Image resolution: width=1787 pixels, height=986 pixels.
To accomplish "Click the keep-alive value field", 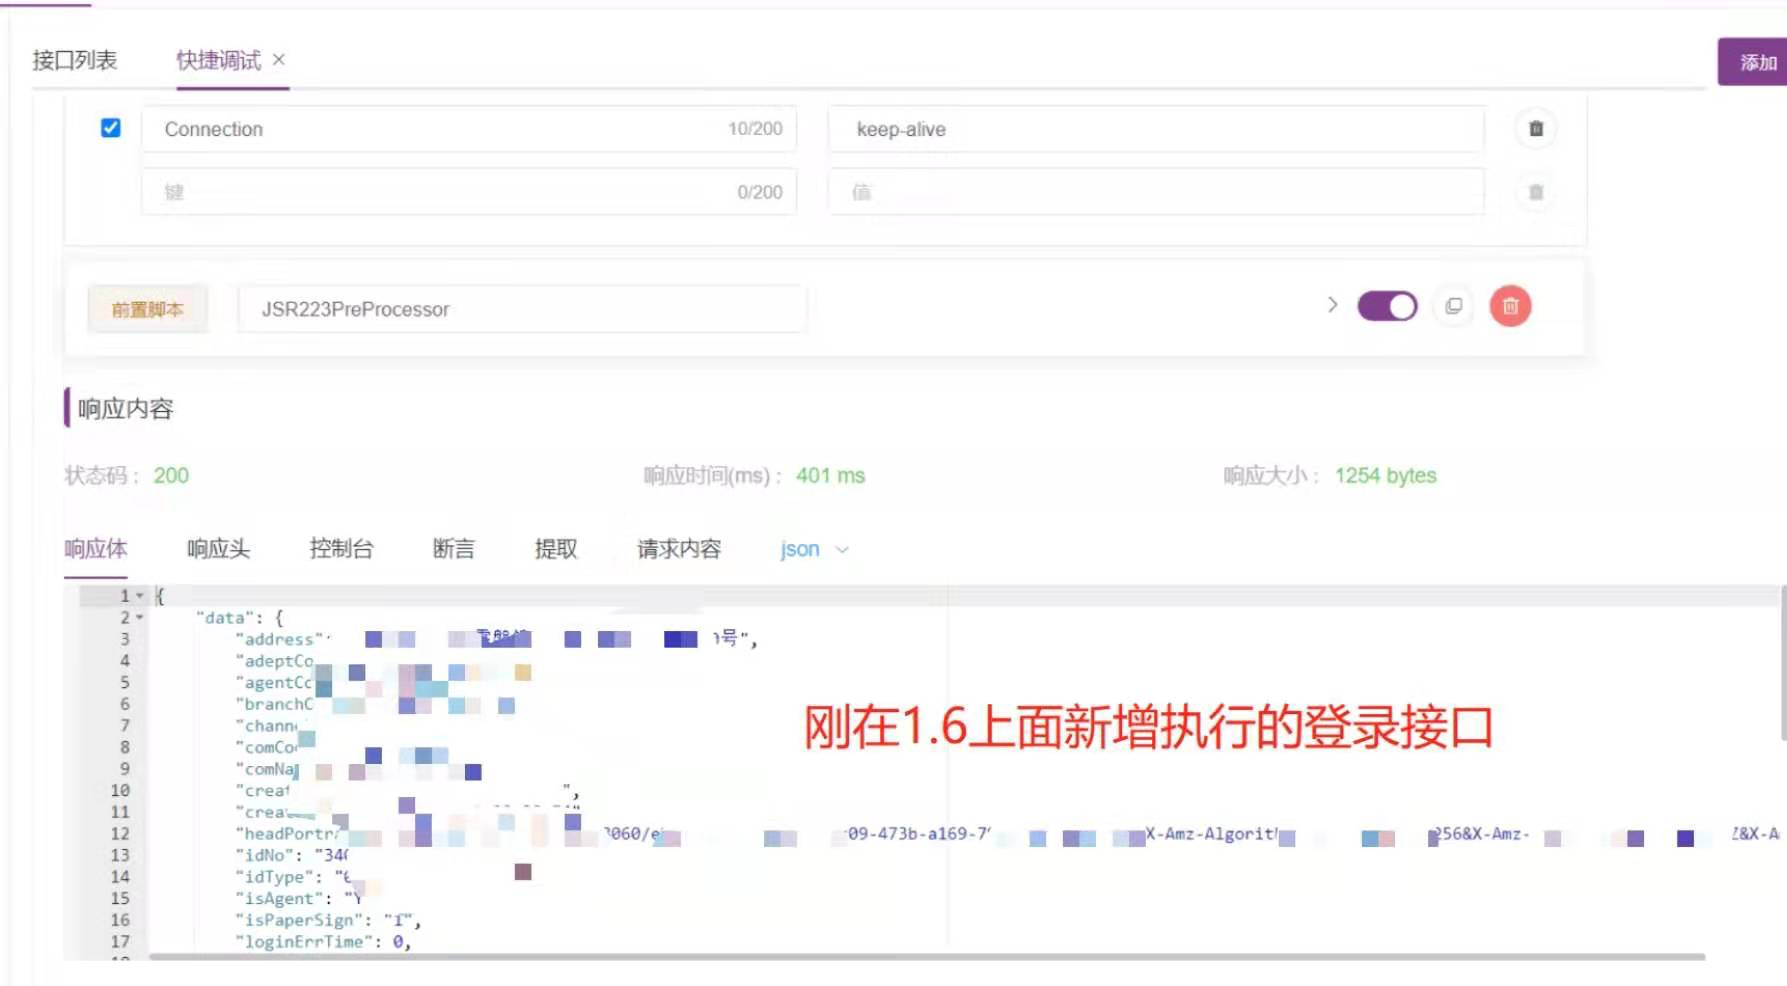I will [1156, 129].
